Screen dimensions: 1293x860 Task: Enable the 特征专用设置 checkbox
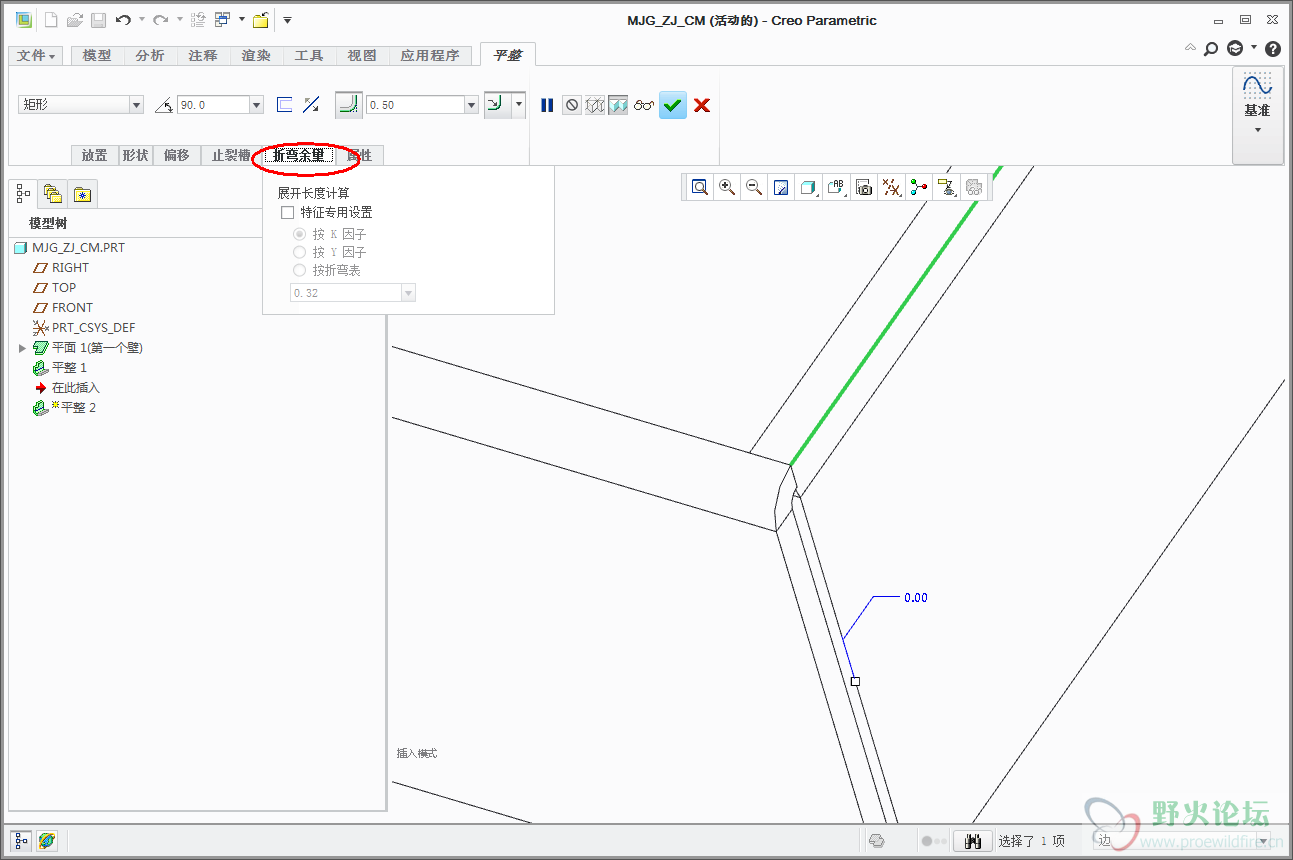pyautogui.click(x=288, y=213)
